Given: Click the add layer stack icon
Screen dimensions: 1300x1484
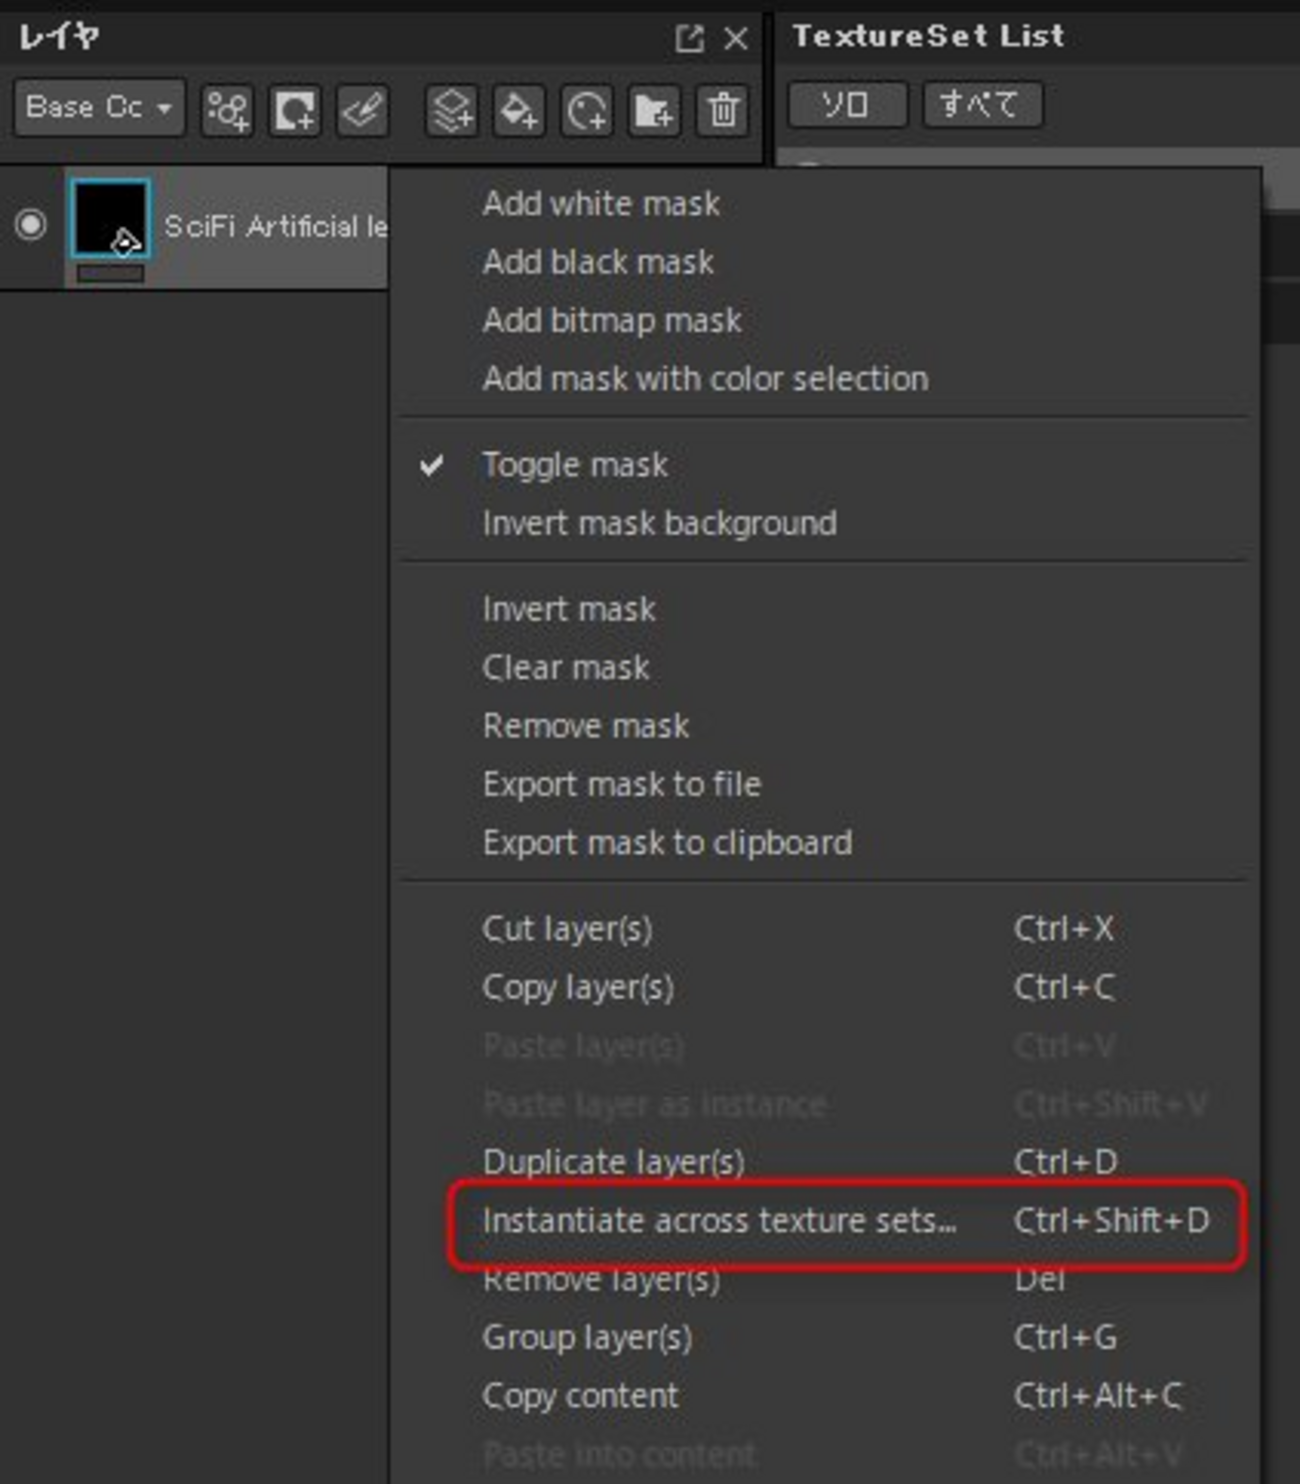Looking at the screenshot, I should (x=451, y=109).
